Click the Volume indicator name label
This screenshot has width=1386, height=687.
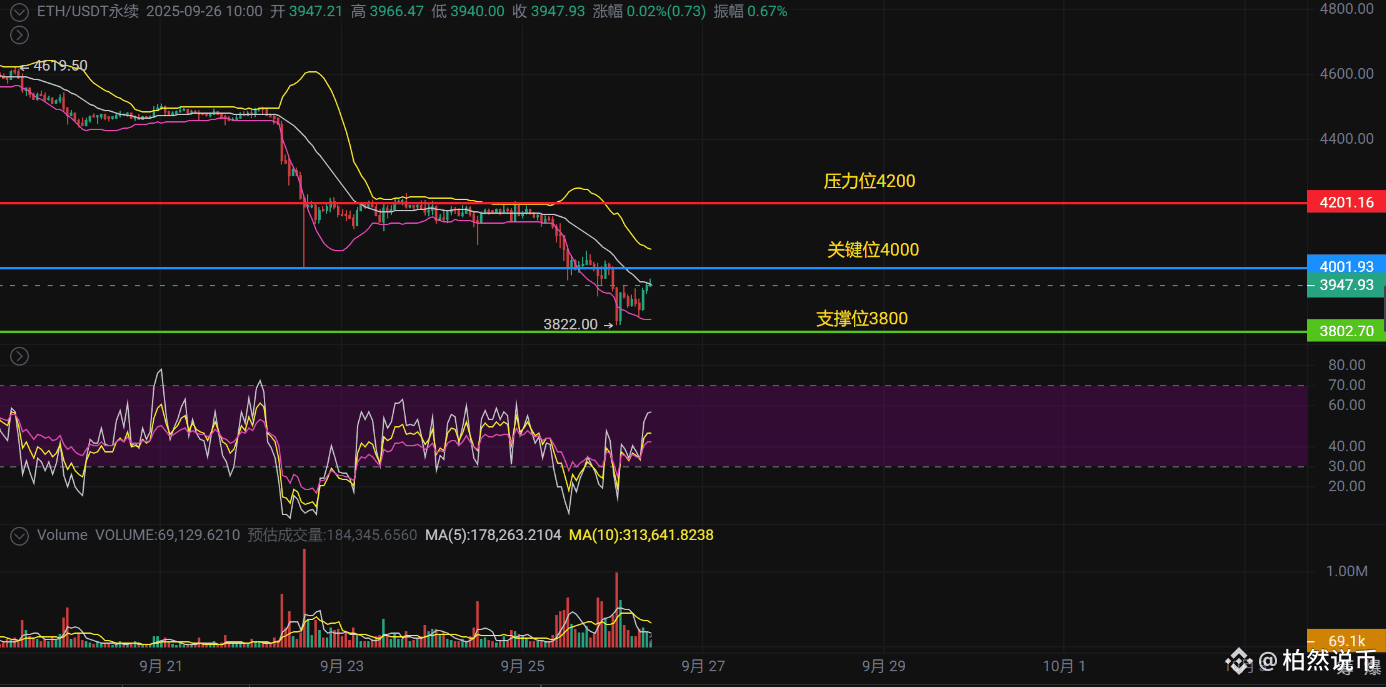[x=62, y=535]
